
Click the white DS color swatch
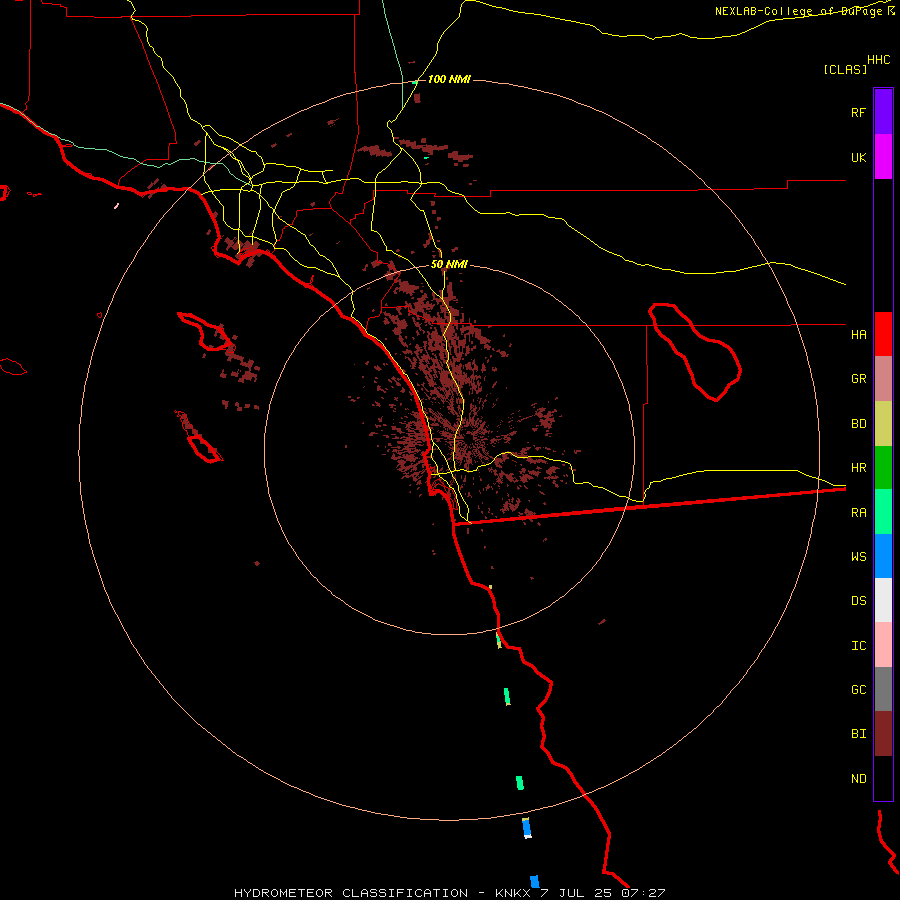click(x=883, y=600)
